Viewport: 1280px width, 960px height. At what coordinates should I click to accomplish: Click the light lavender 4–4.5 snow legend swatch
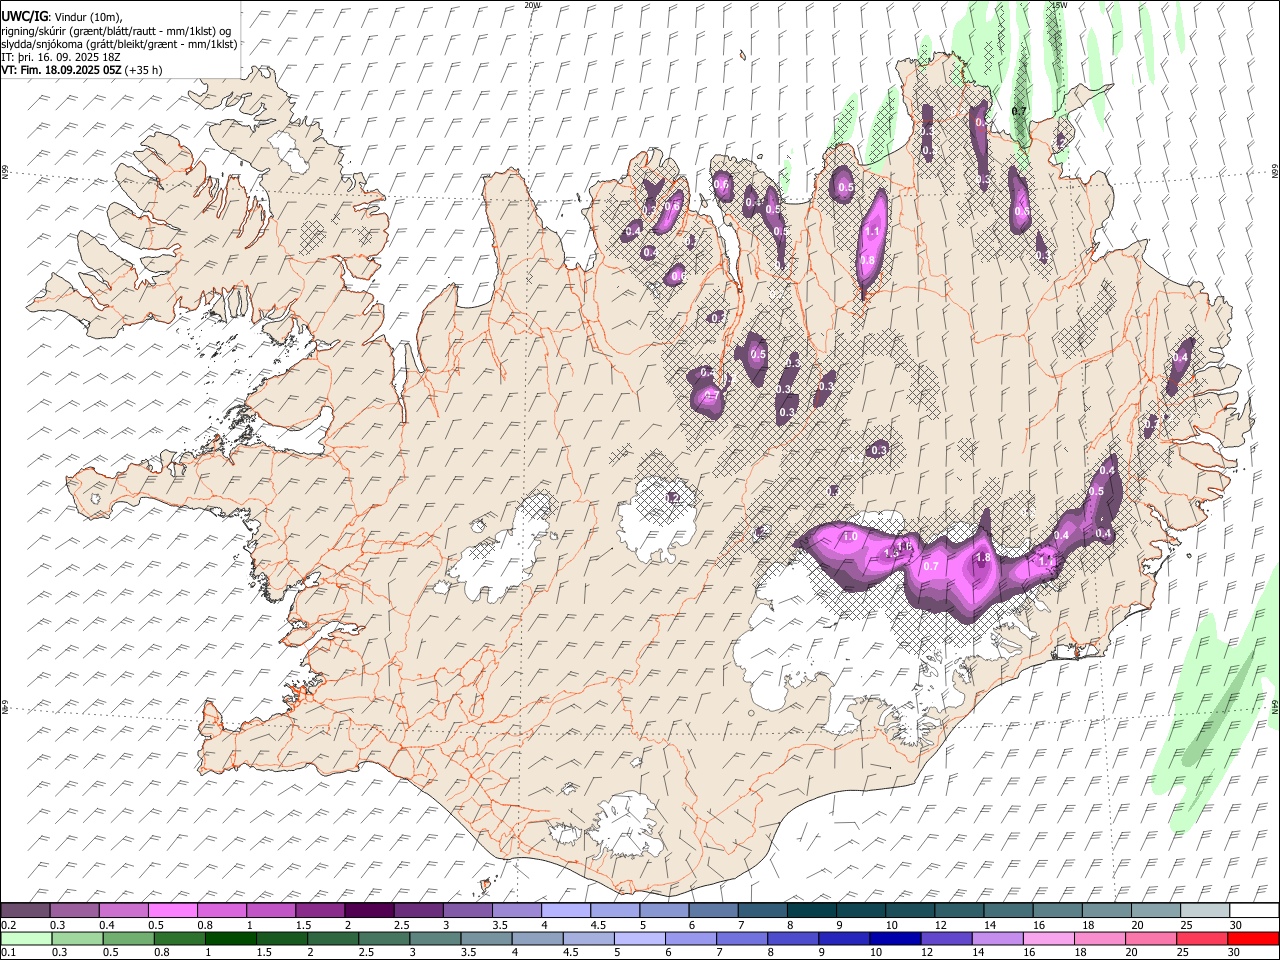566,911
